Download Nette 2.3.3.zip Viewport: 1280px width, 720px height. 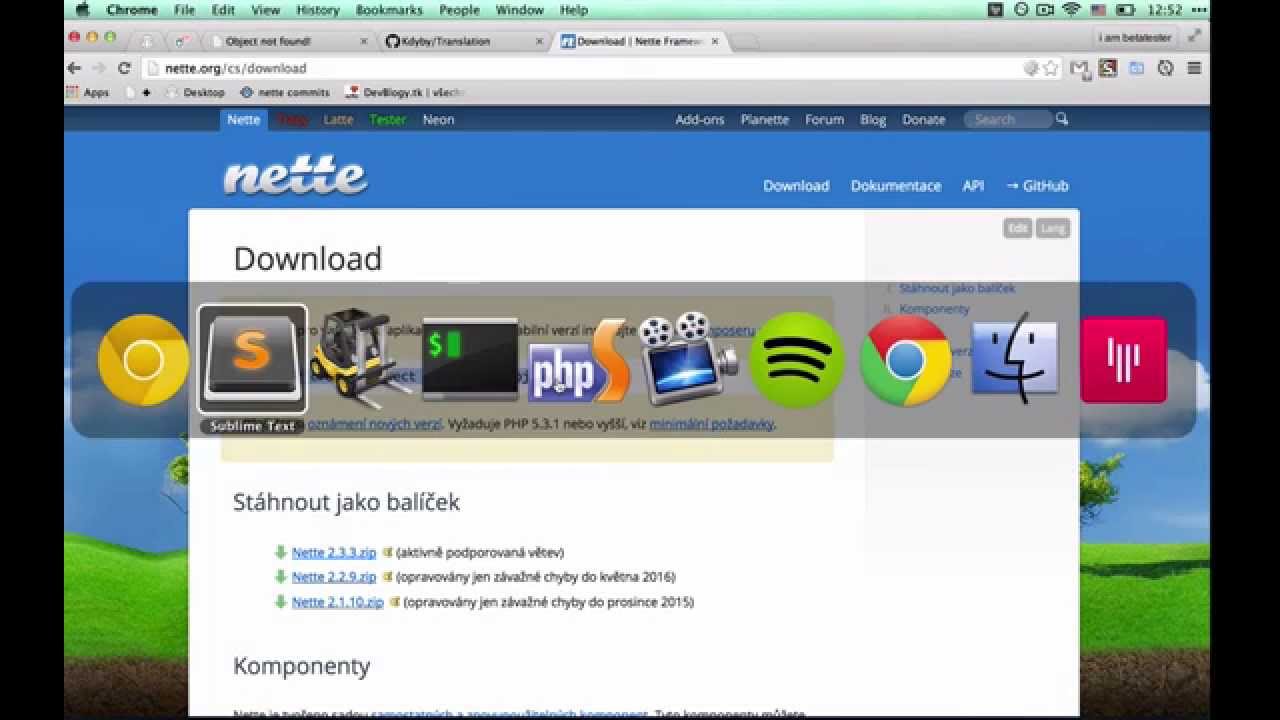pyautogui.click(x=334, y=552)
